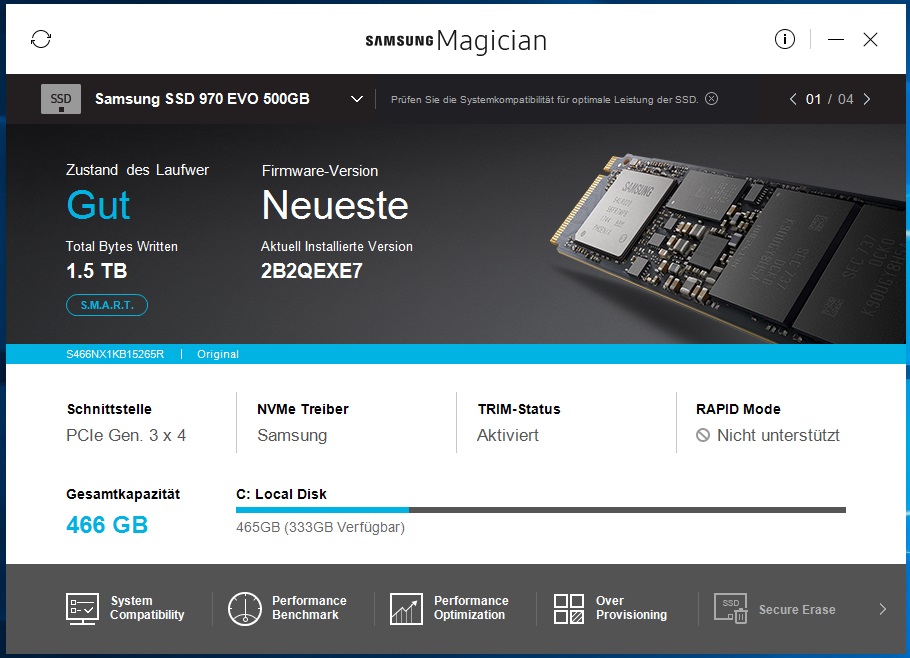910x658 pixels.
Task: Open Over Provisioning
Action: point(610,608)
